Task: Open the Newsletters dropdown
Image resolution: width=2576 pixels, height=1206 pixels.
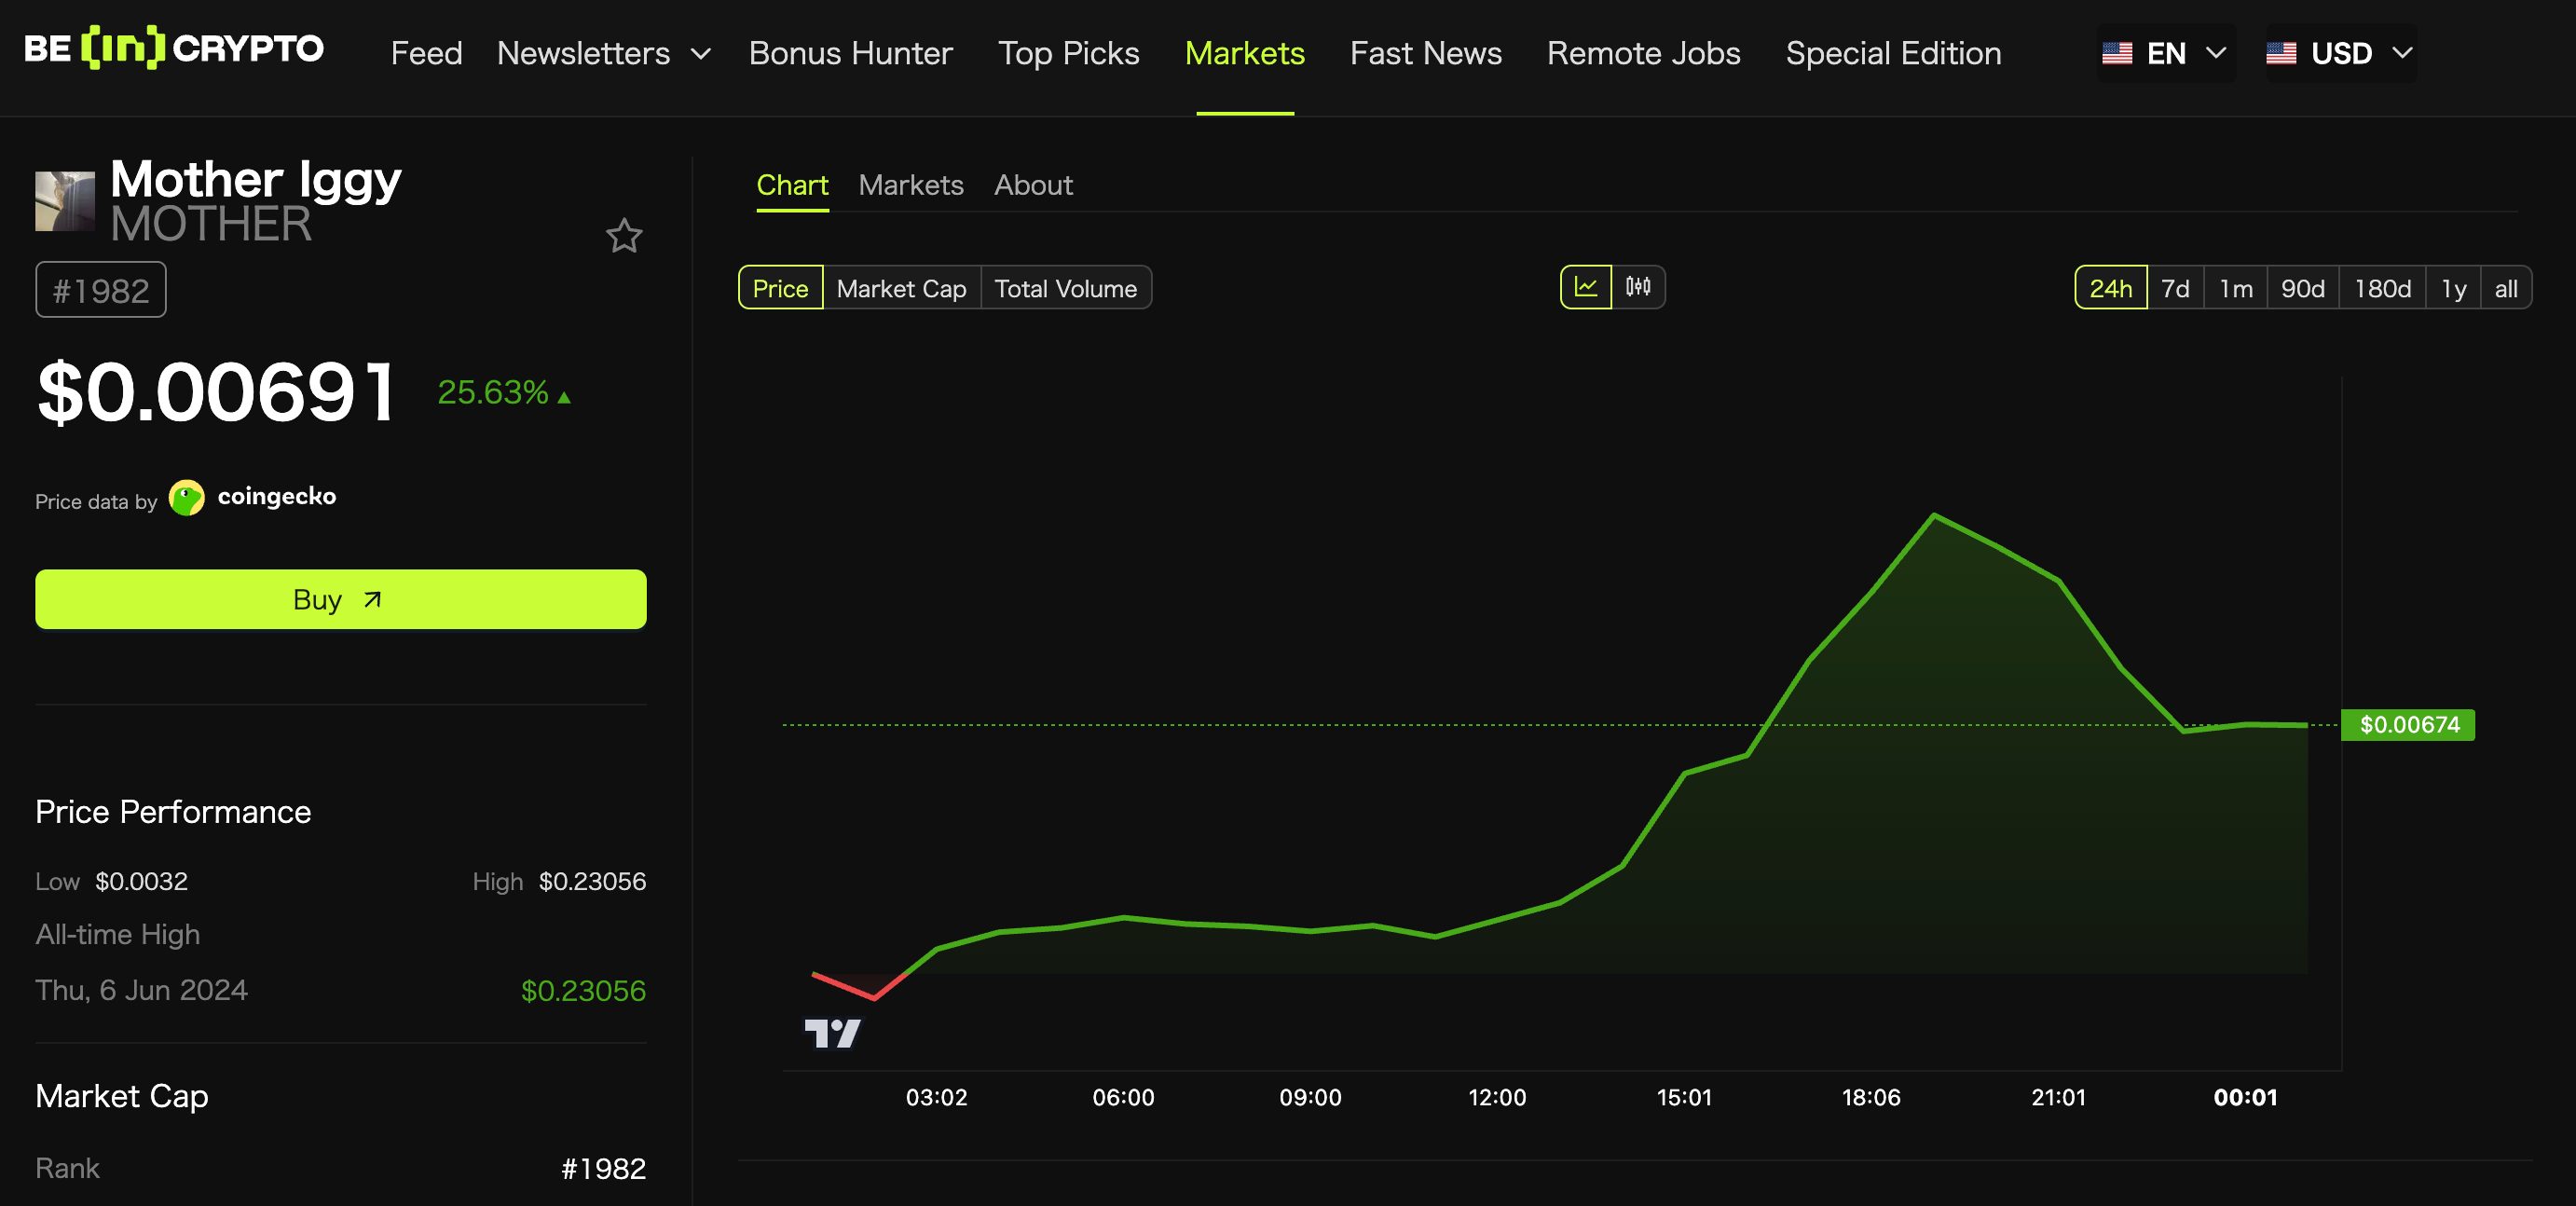Action: (602, 53)
